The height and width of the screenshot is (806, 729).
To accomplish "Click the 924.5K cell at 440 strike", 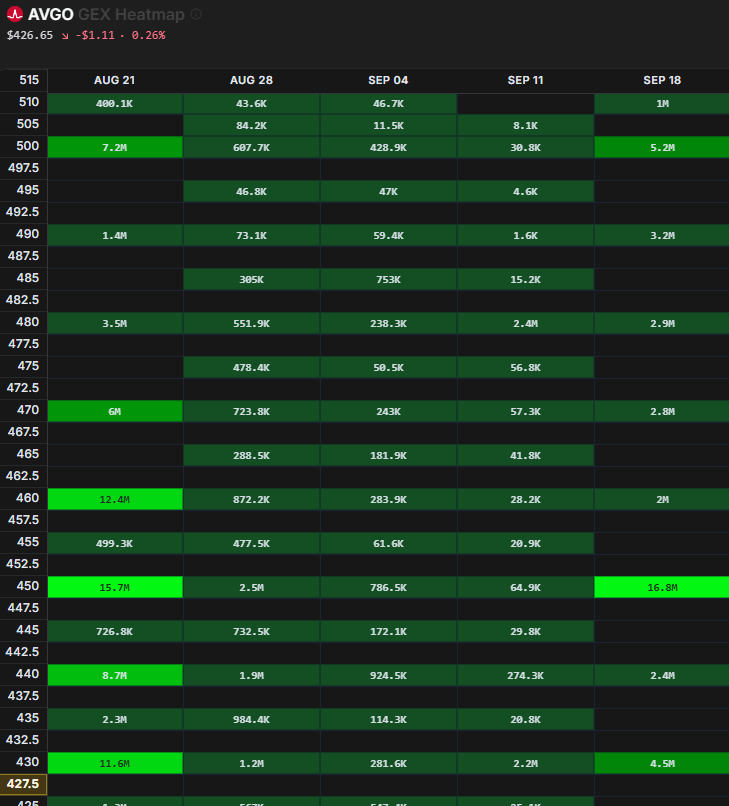I will (x=389, y=675).
